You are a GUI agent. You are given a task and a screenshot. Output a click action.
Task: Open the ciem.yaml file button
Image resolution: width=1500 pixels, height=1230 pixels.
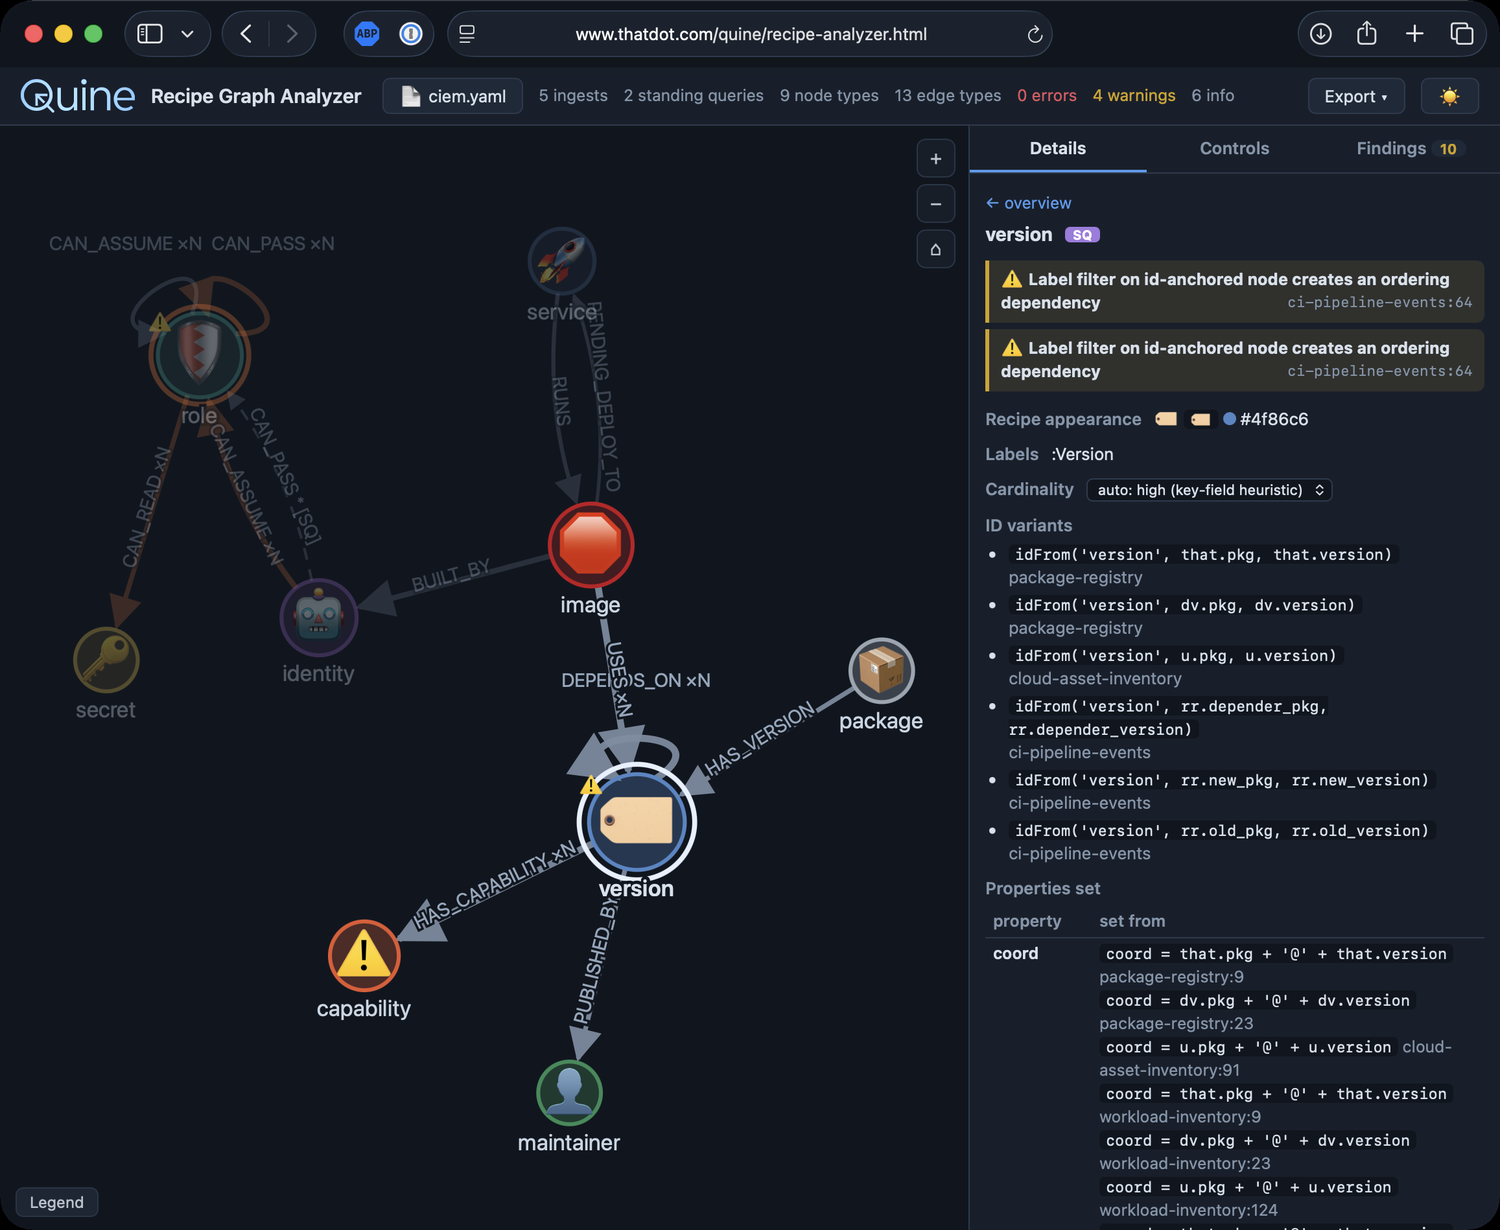tap(453, 96)
